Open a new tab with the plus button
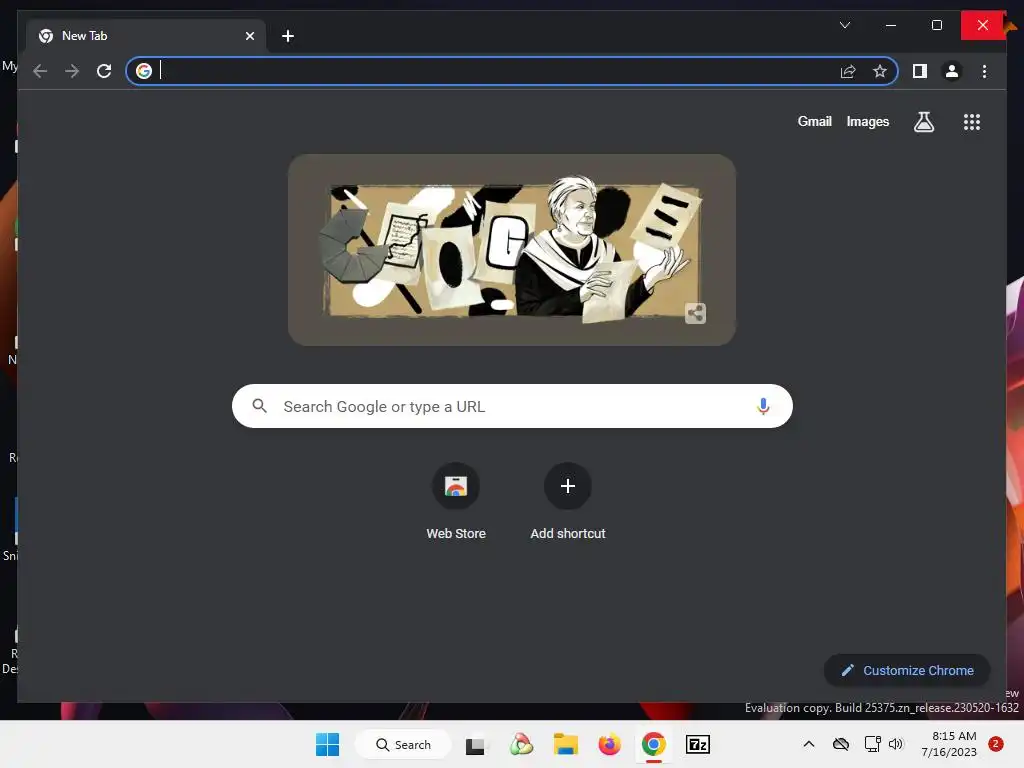This screenshot has height=768, width=1024. point(287,36)
